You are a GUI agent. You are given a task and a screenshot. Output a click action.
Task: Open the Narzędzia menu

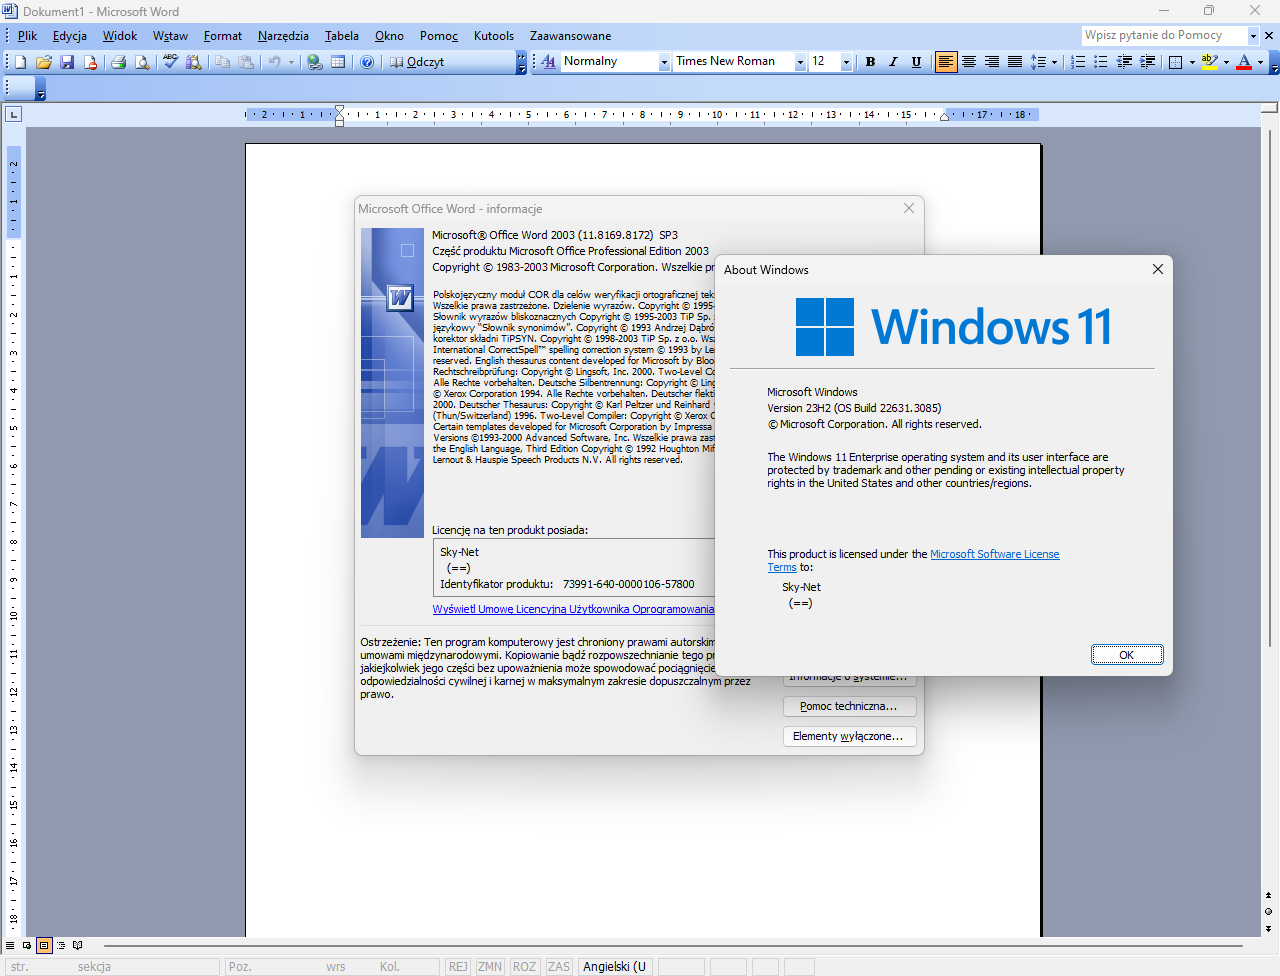283,36
